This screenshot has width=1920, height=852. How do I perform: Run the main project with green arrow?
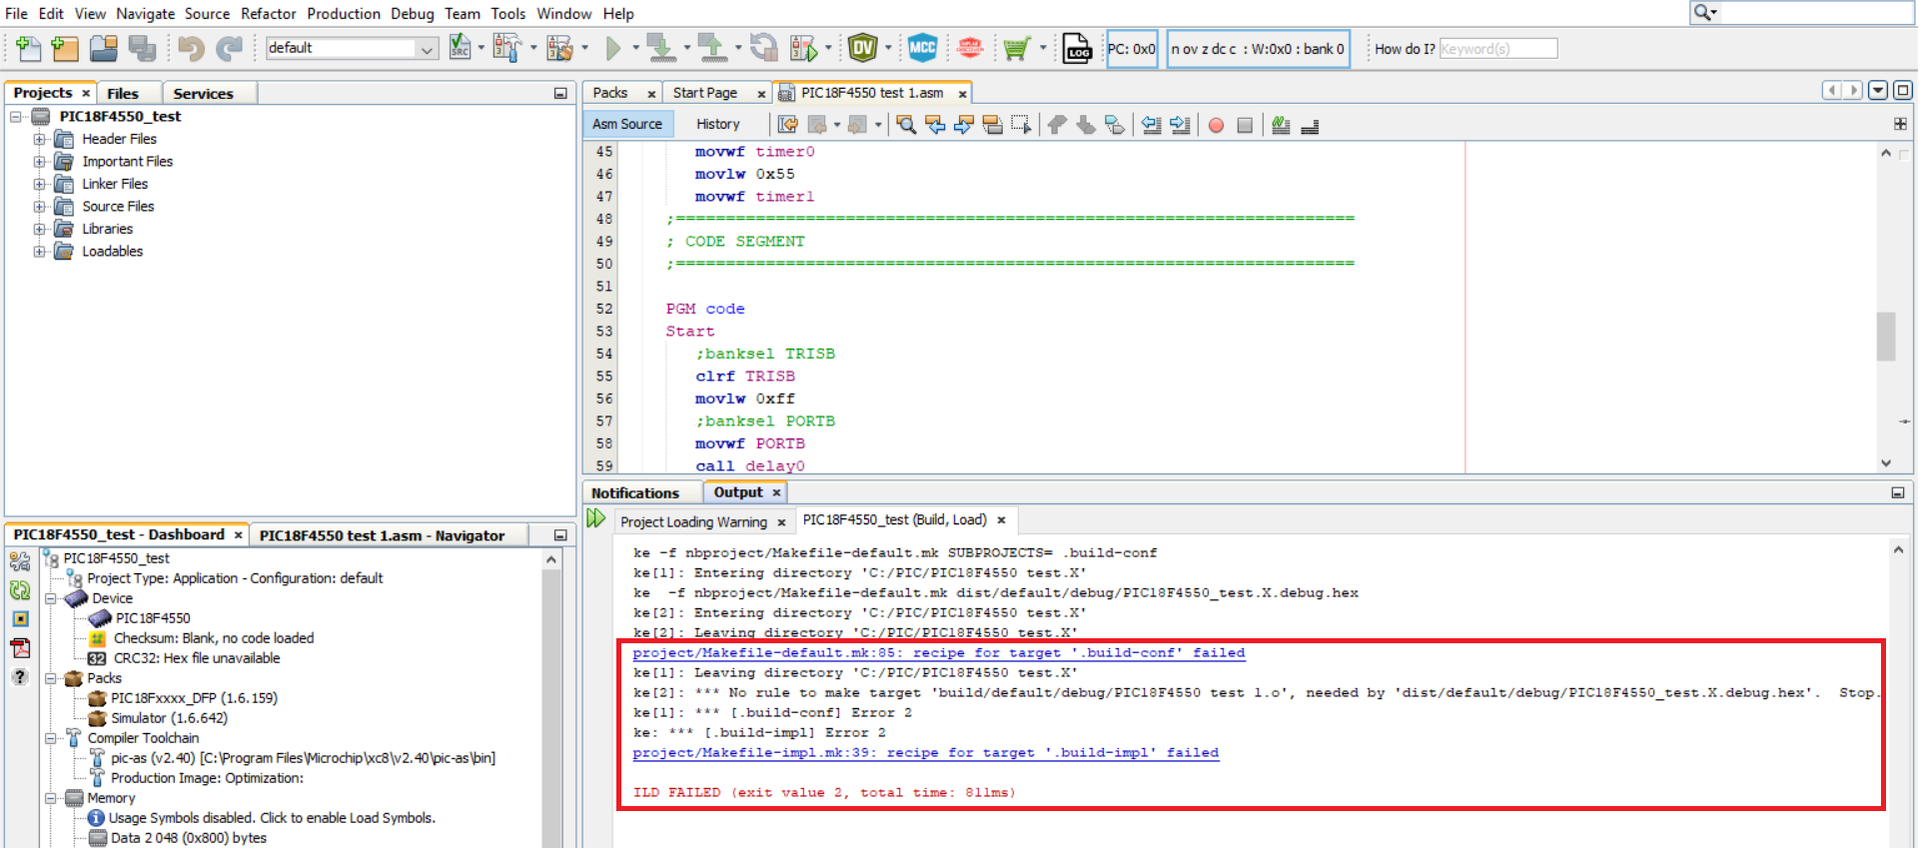pos(613,47)
